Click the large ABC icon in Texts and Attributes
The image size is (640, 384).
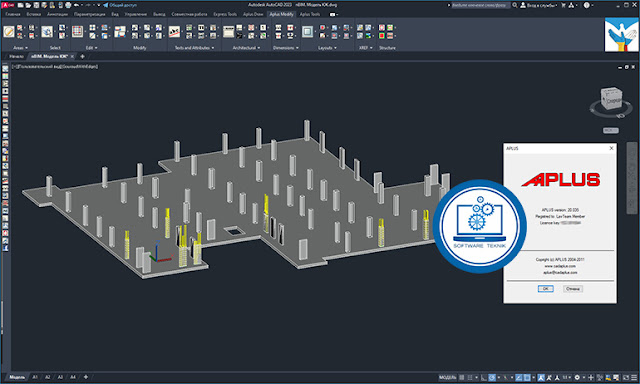tap(174, 31)
